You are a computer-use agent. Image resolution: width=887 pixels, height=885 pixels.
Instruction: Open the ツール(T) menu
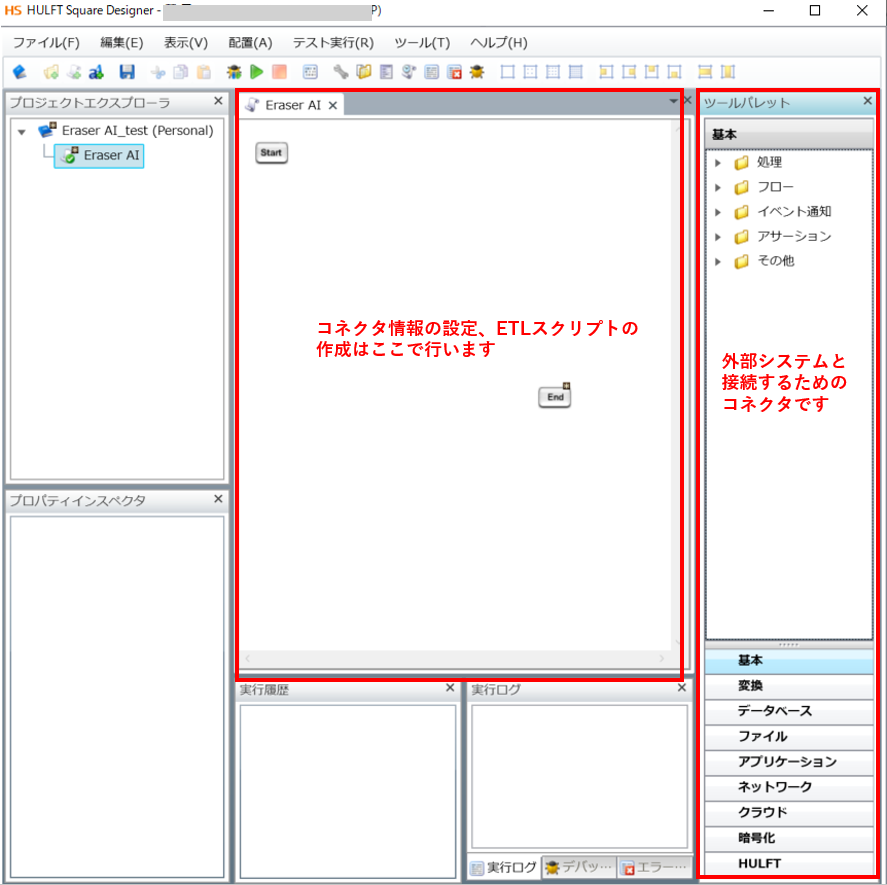pyautogui.click(x=422, y=43)
